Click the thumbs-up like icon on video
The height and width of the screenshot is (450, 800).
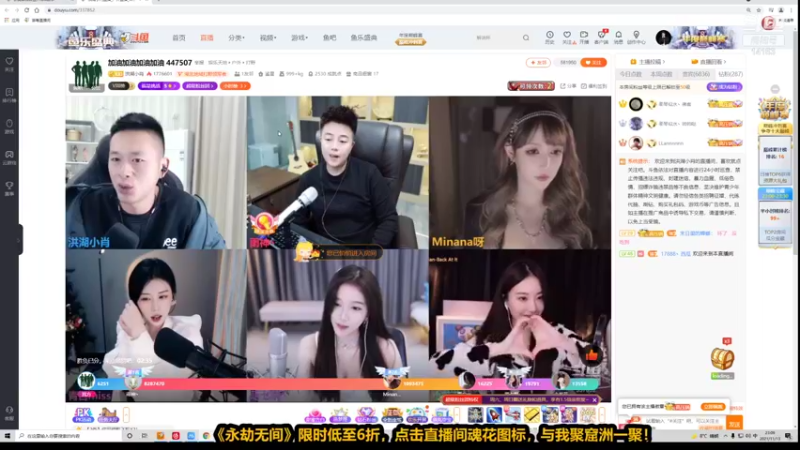pos(592,355)
